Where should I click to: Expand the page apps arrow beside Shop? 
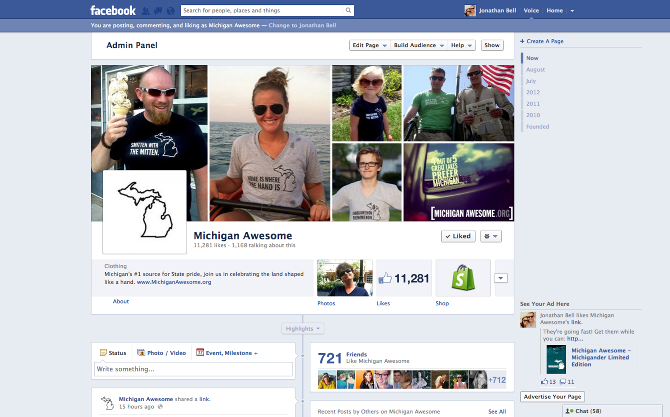click(501, 278)
